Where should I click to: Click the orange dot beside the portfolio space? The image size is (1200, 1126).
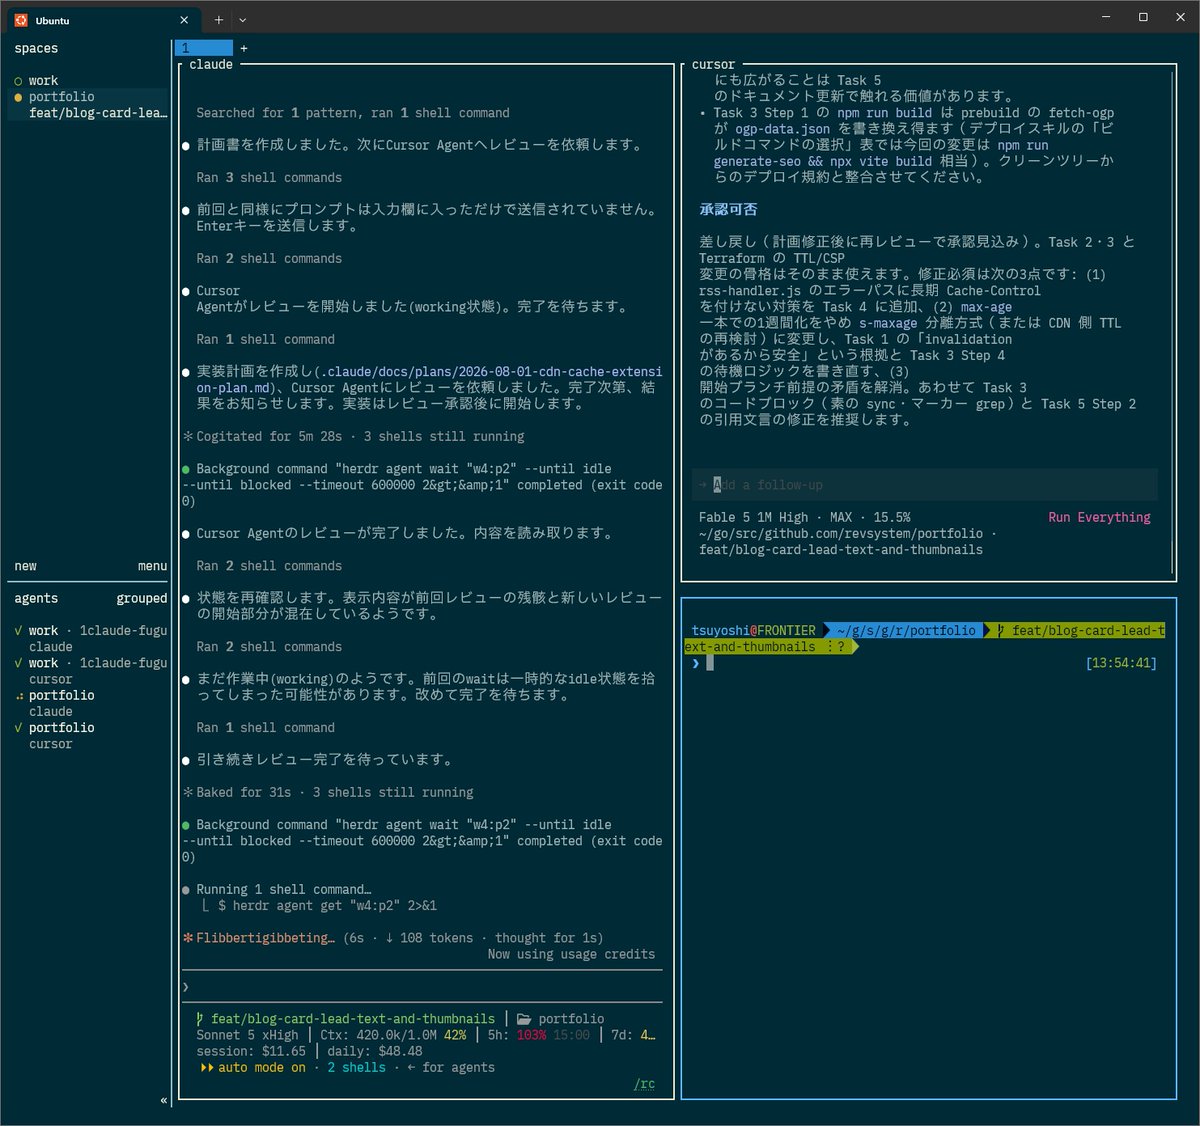pyautogui.click(x=18, y=97)
